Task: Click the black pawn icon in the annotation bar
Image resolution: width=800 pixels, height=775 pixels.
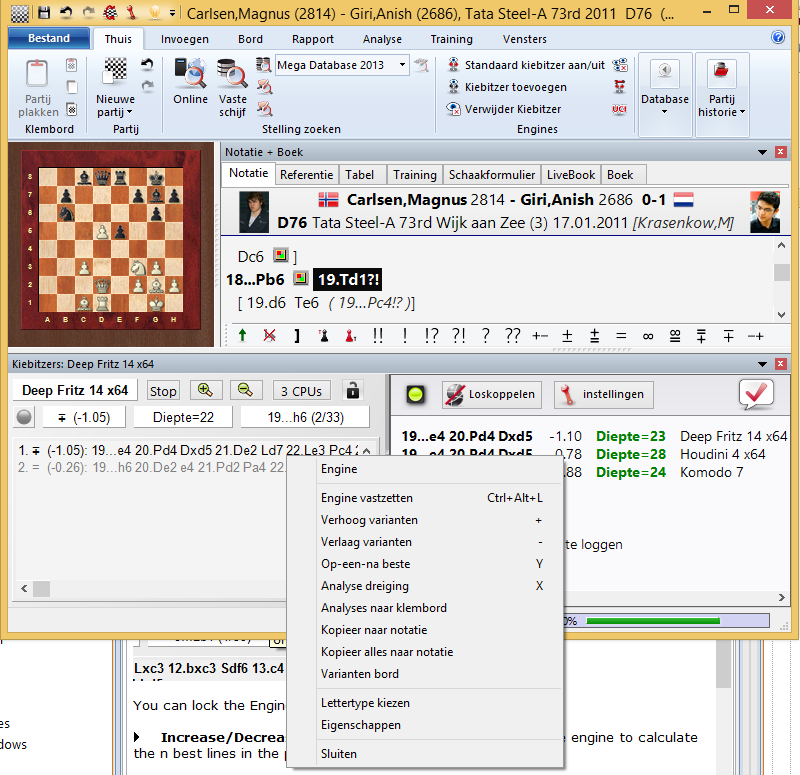Action: [x=323, y=336]
